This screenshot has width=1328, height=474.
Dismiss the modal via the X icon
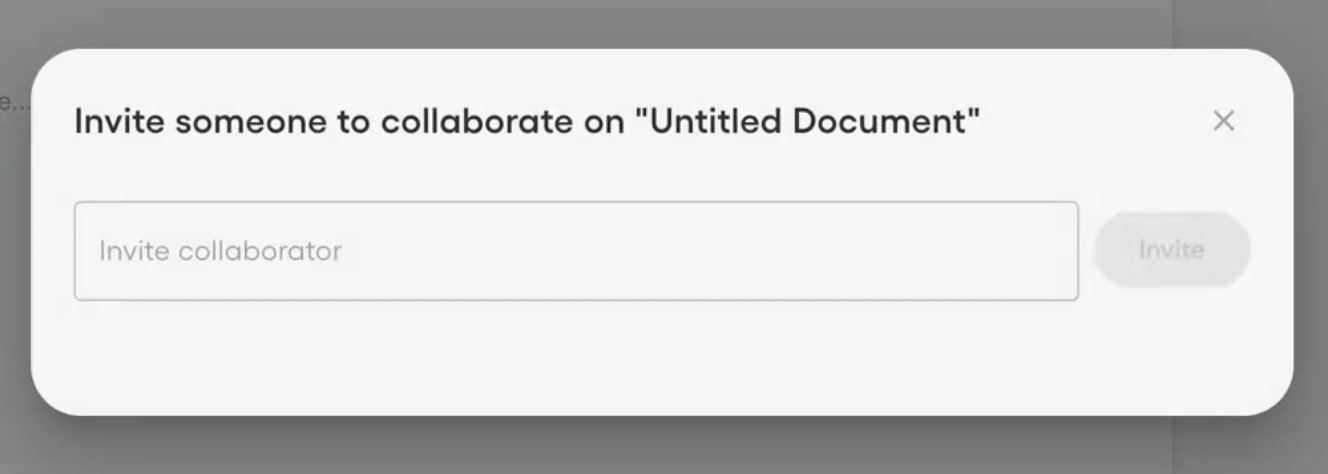coord(1223,121)
